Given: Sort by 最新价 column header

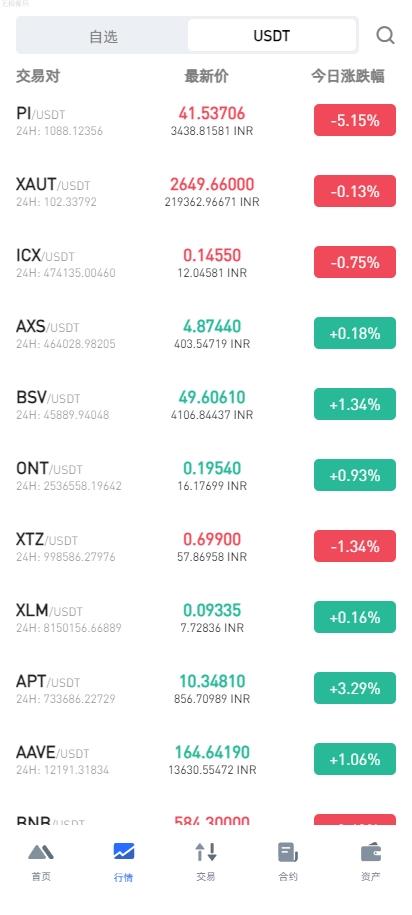Looking at the screenshot, I should (207, 76).
